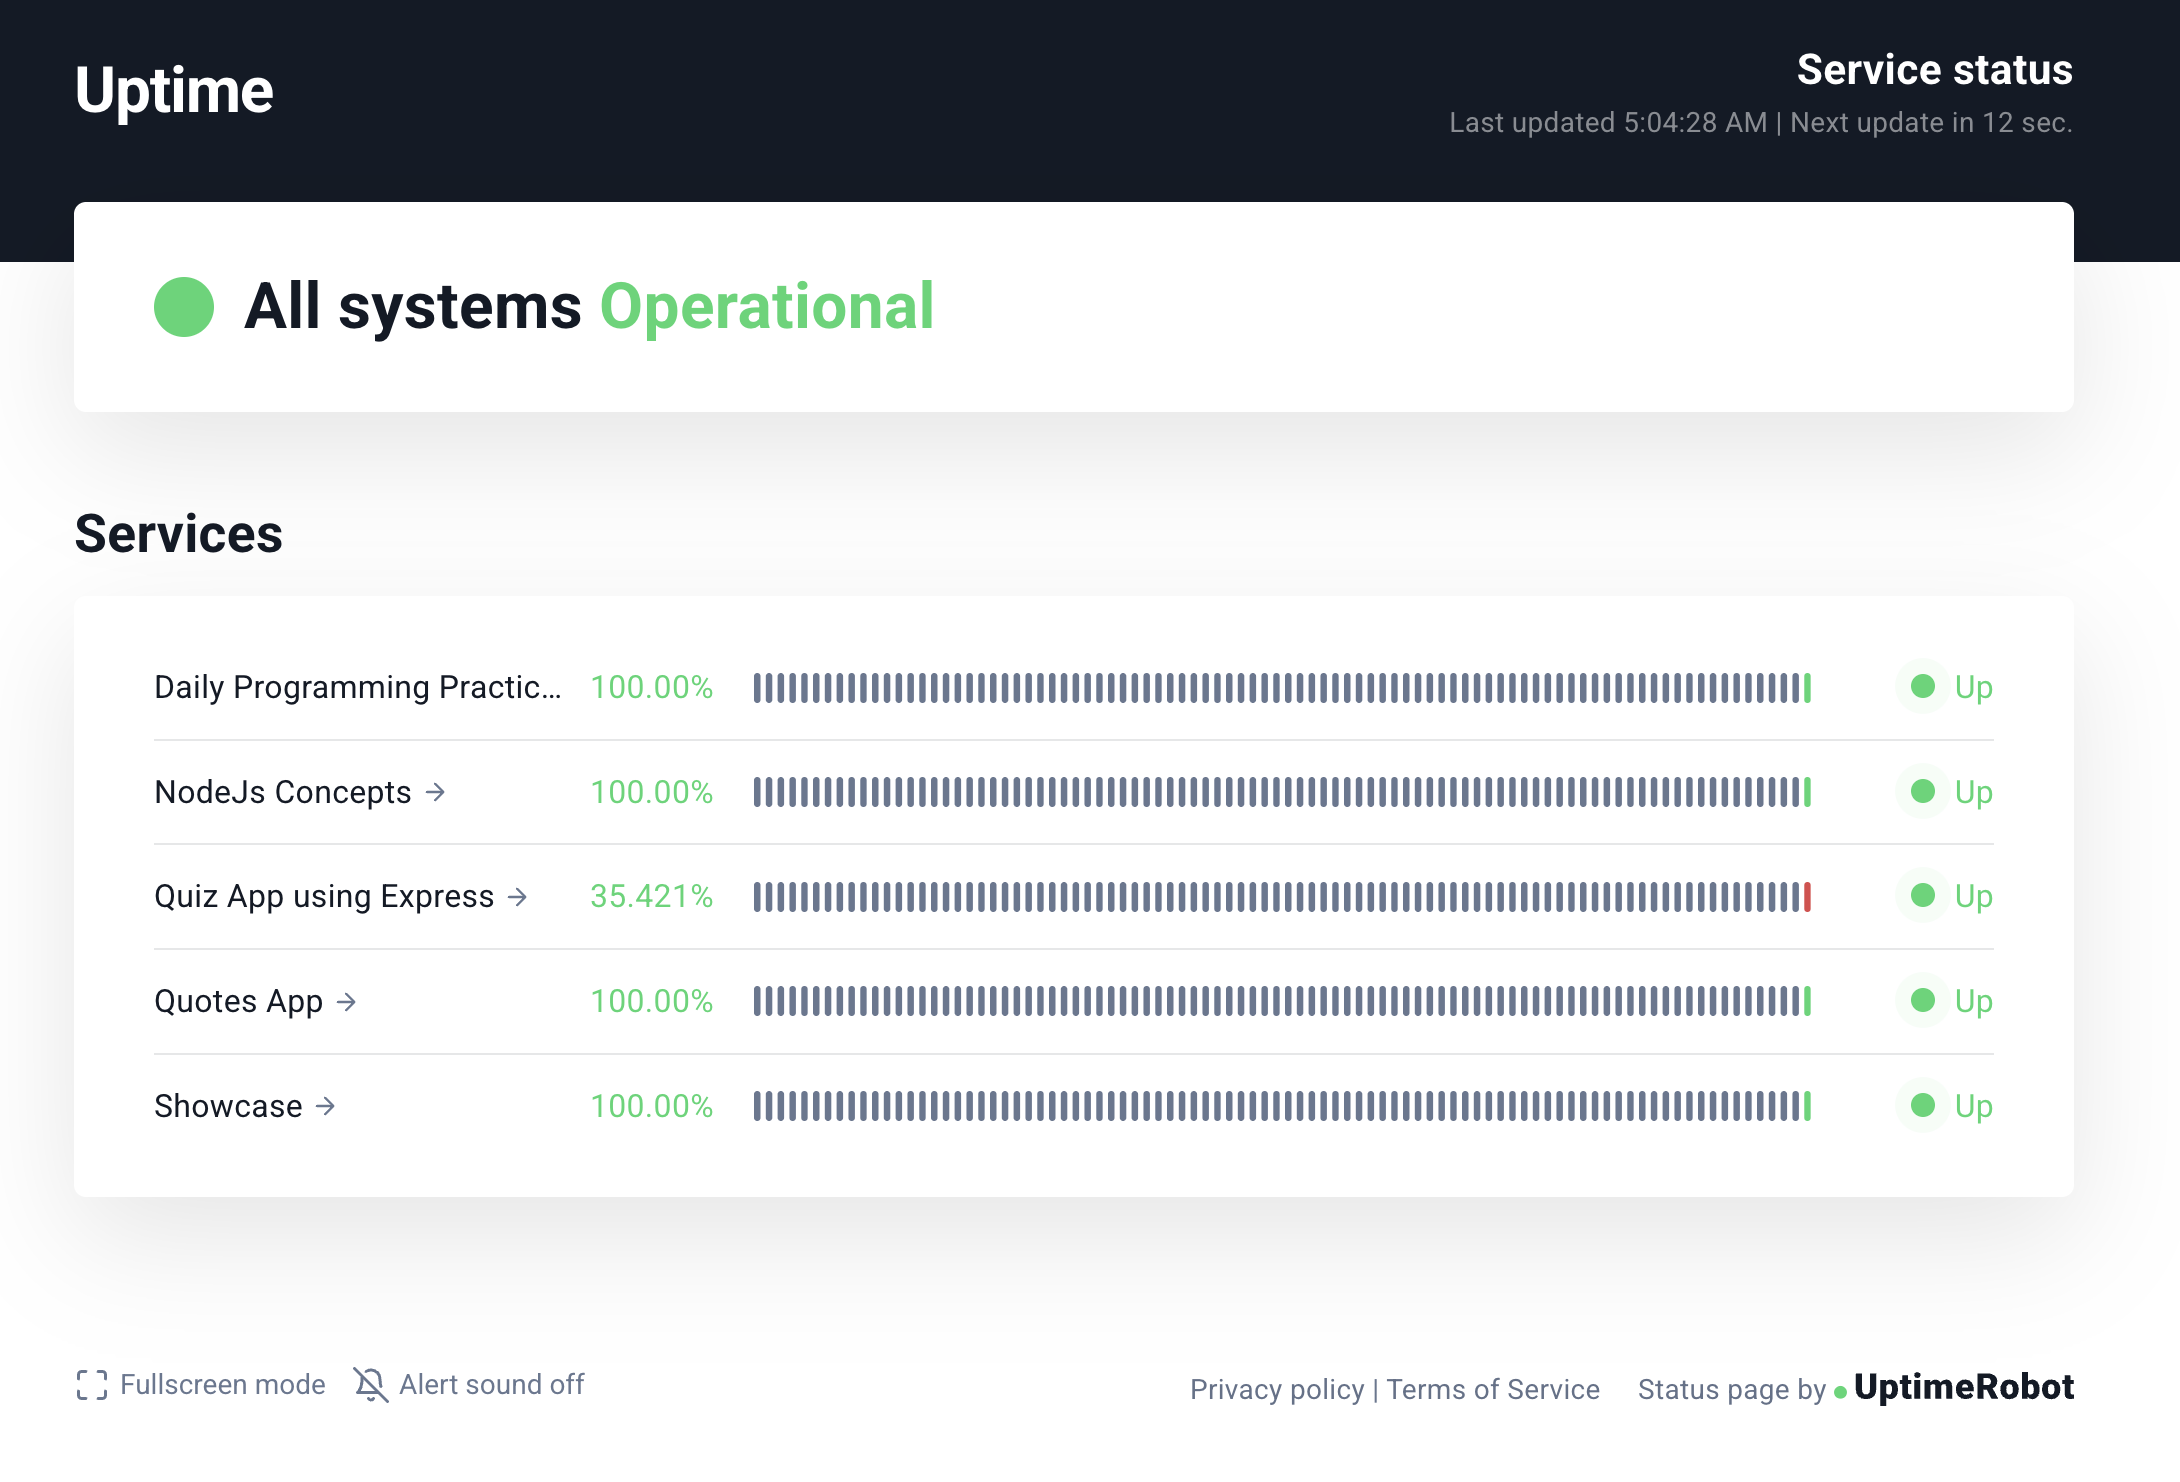This screenshot has height=1482, width=2180.
Task: Open the Terms of Service link
Action: pyautogui.click(x=1493, y=1389)
